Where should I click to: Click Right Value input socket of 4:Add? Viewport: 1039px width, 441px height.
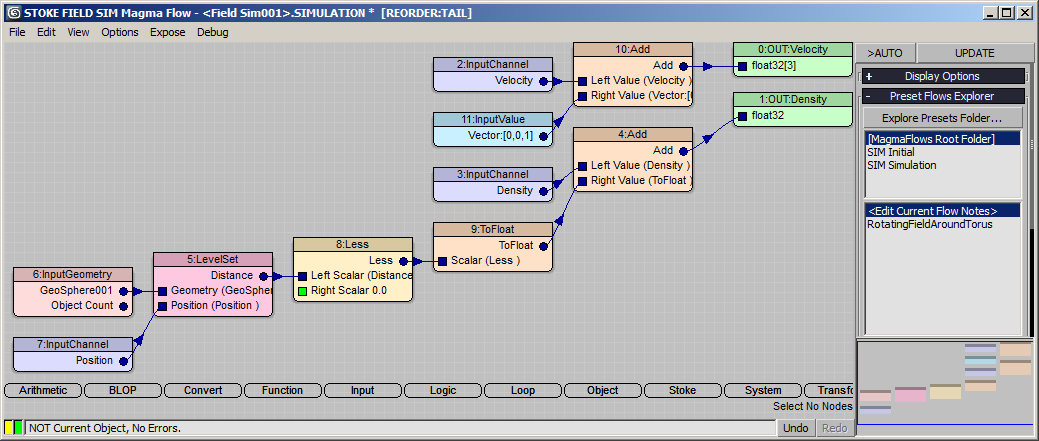pyautogui.click(x=582, y=181)
